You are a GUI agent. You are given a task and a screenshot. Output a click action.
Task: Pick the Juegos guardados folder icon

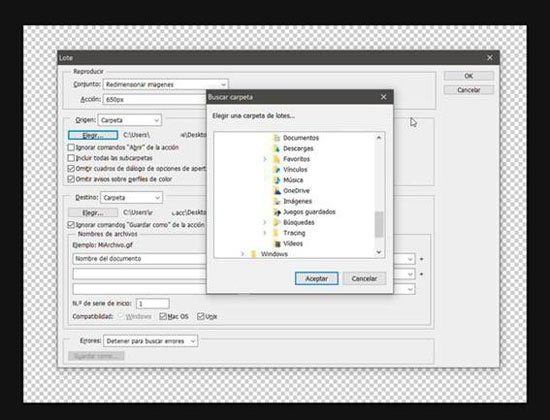pyautogui.click(x=276, y=212)
